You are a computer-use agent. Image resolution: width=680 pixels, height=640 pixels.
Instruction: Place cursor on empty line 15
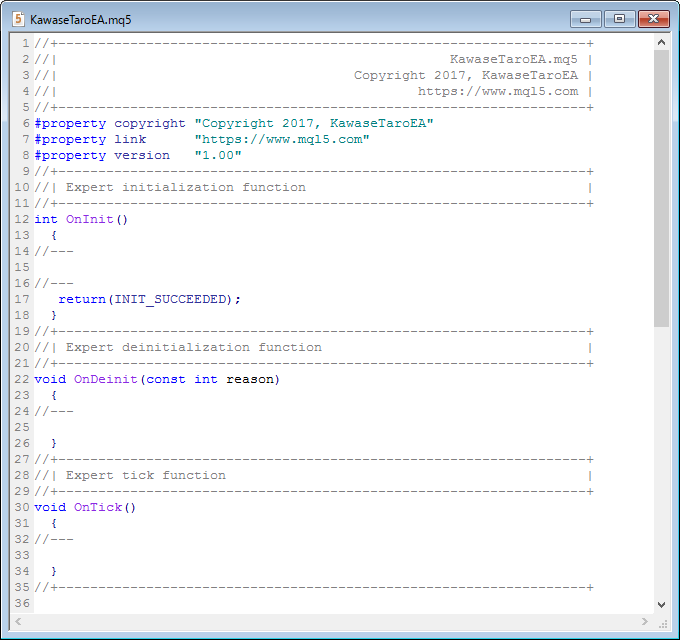200,267
